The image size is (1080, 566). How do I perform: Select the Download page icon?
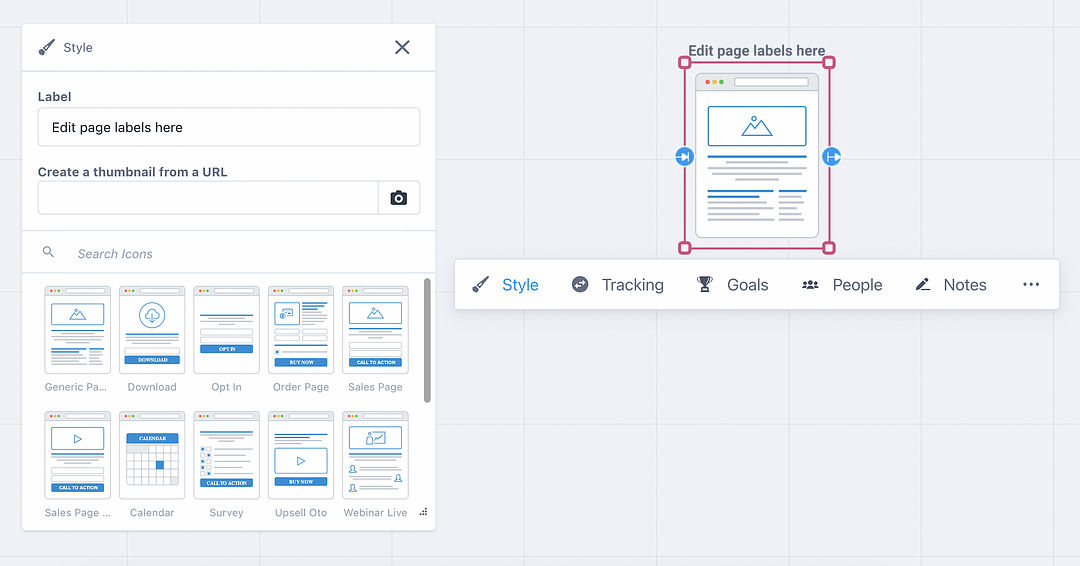[152, 331]
